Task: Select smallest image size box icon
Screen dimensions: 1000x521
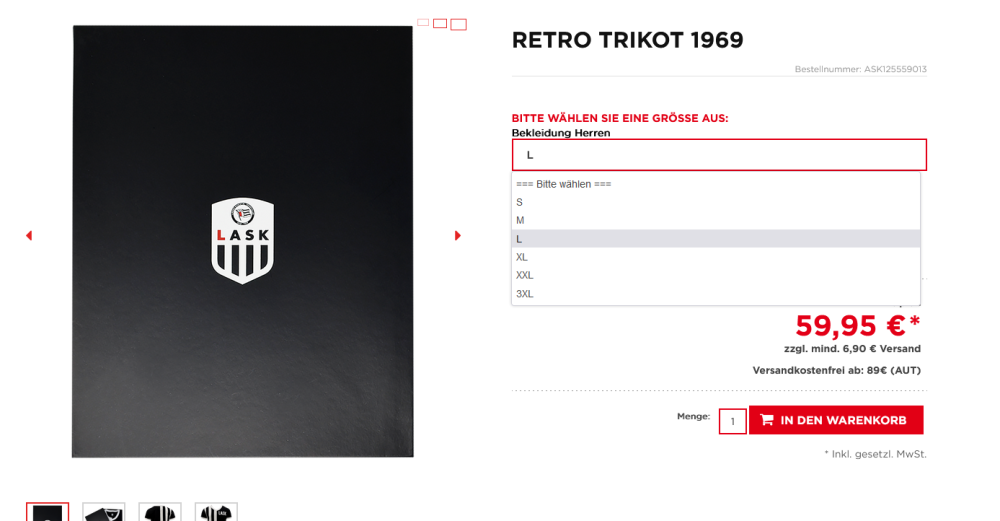Action: pyautogui.click(x=423, y=22)
